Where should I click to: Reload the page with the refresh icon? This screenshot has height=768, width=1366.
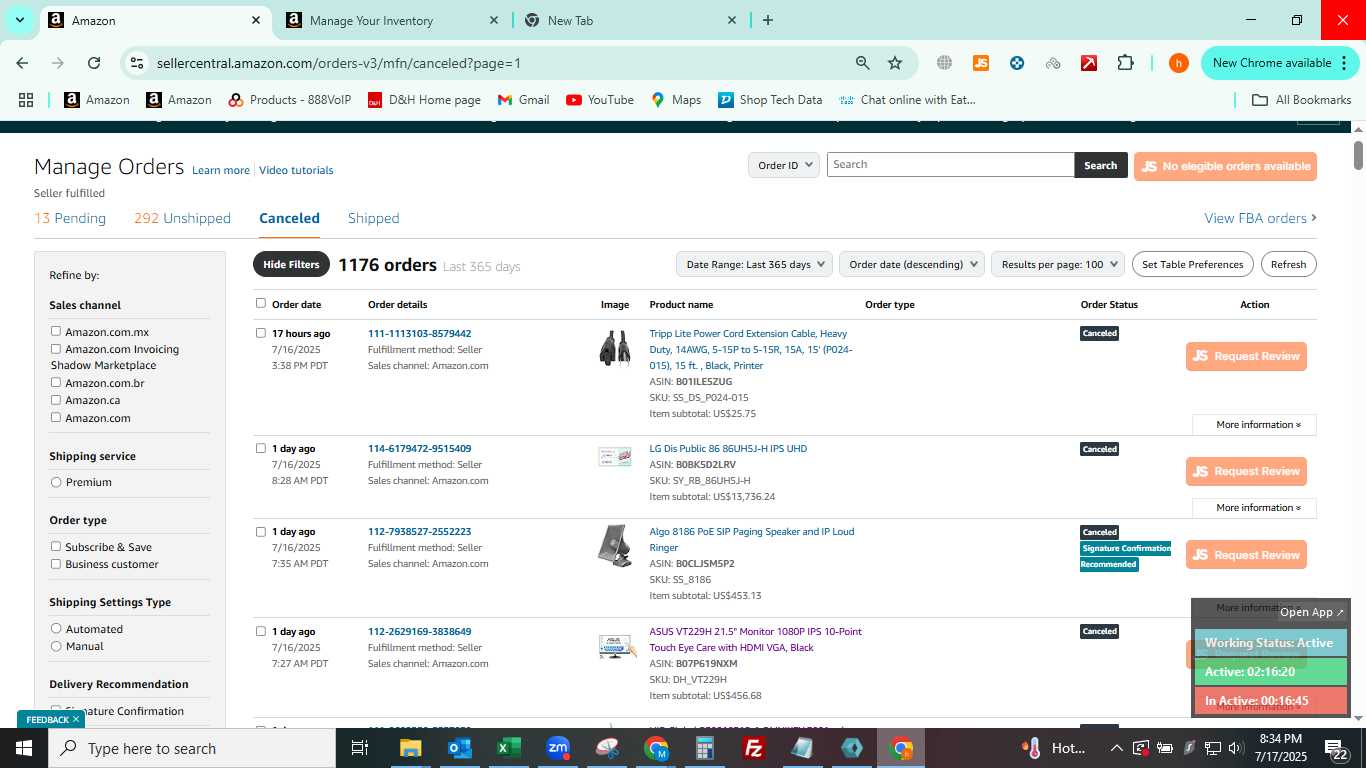tap(94, 63)
